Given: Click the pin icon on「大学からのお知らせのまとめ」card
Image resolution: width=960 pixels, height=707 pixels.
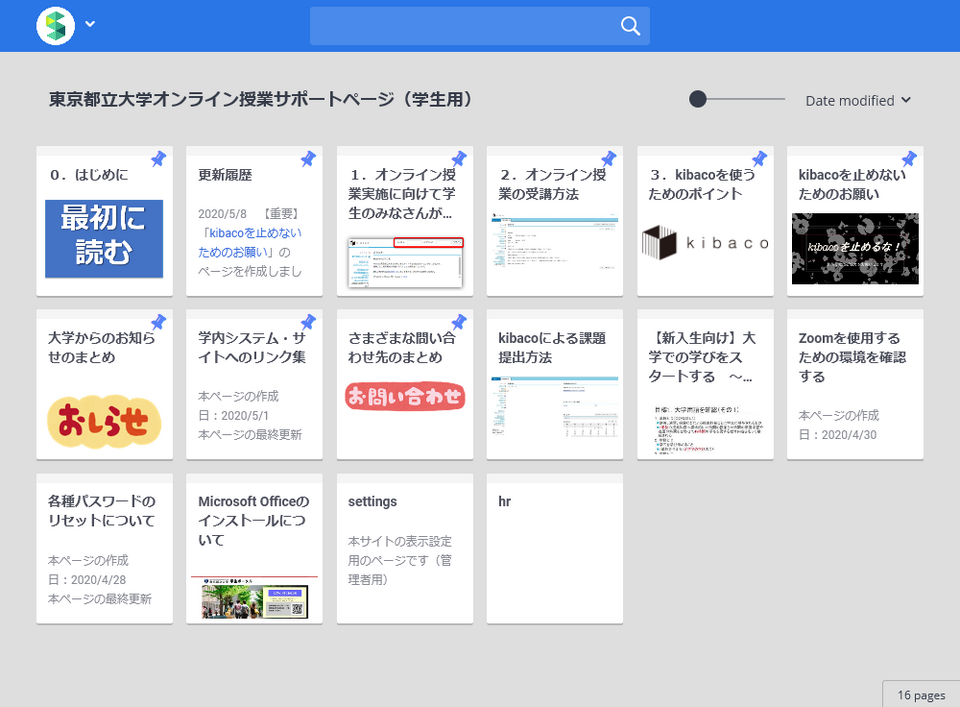Looking at the screenshot, I should pyautogui.click(x=158, y=322).
